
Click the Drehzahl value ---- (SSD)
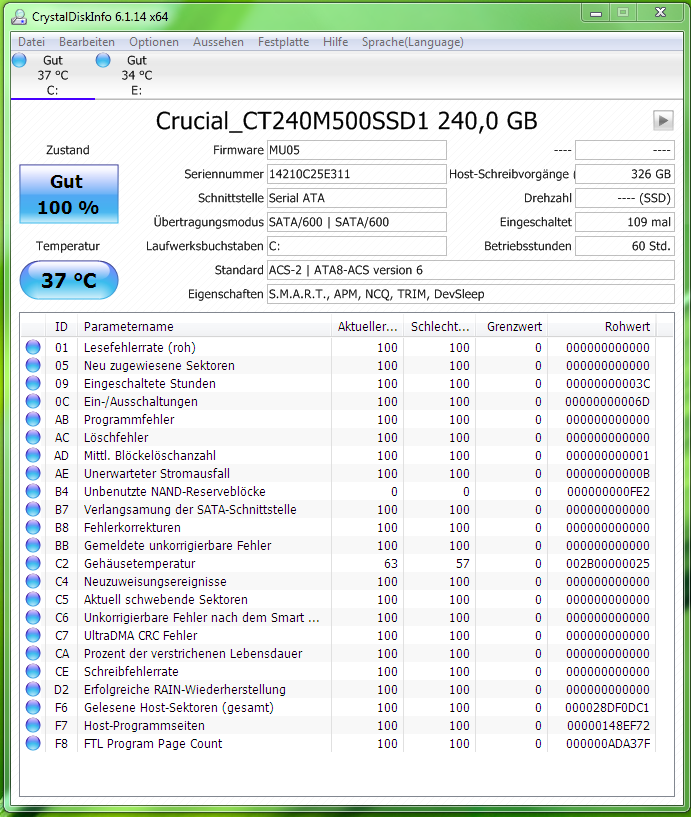[625, 198]
